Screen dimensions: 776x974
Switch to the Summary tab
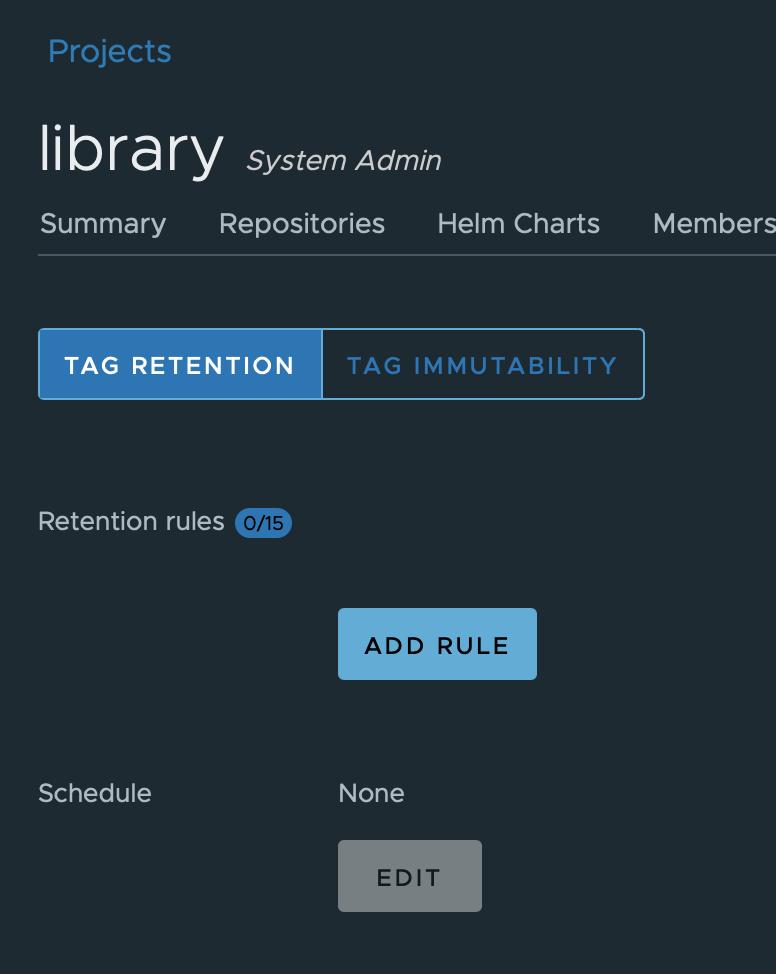[102, 224]
